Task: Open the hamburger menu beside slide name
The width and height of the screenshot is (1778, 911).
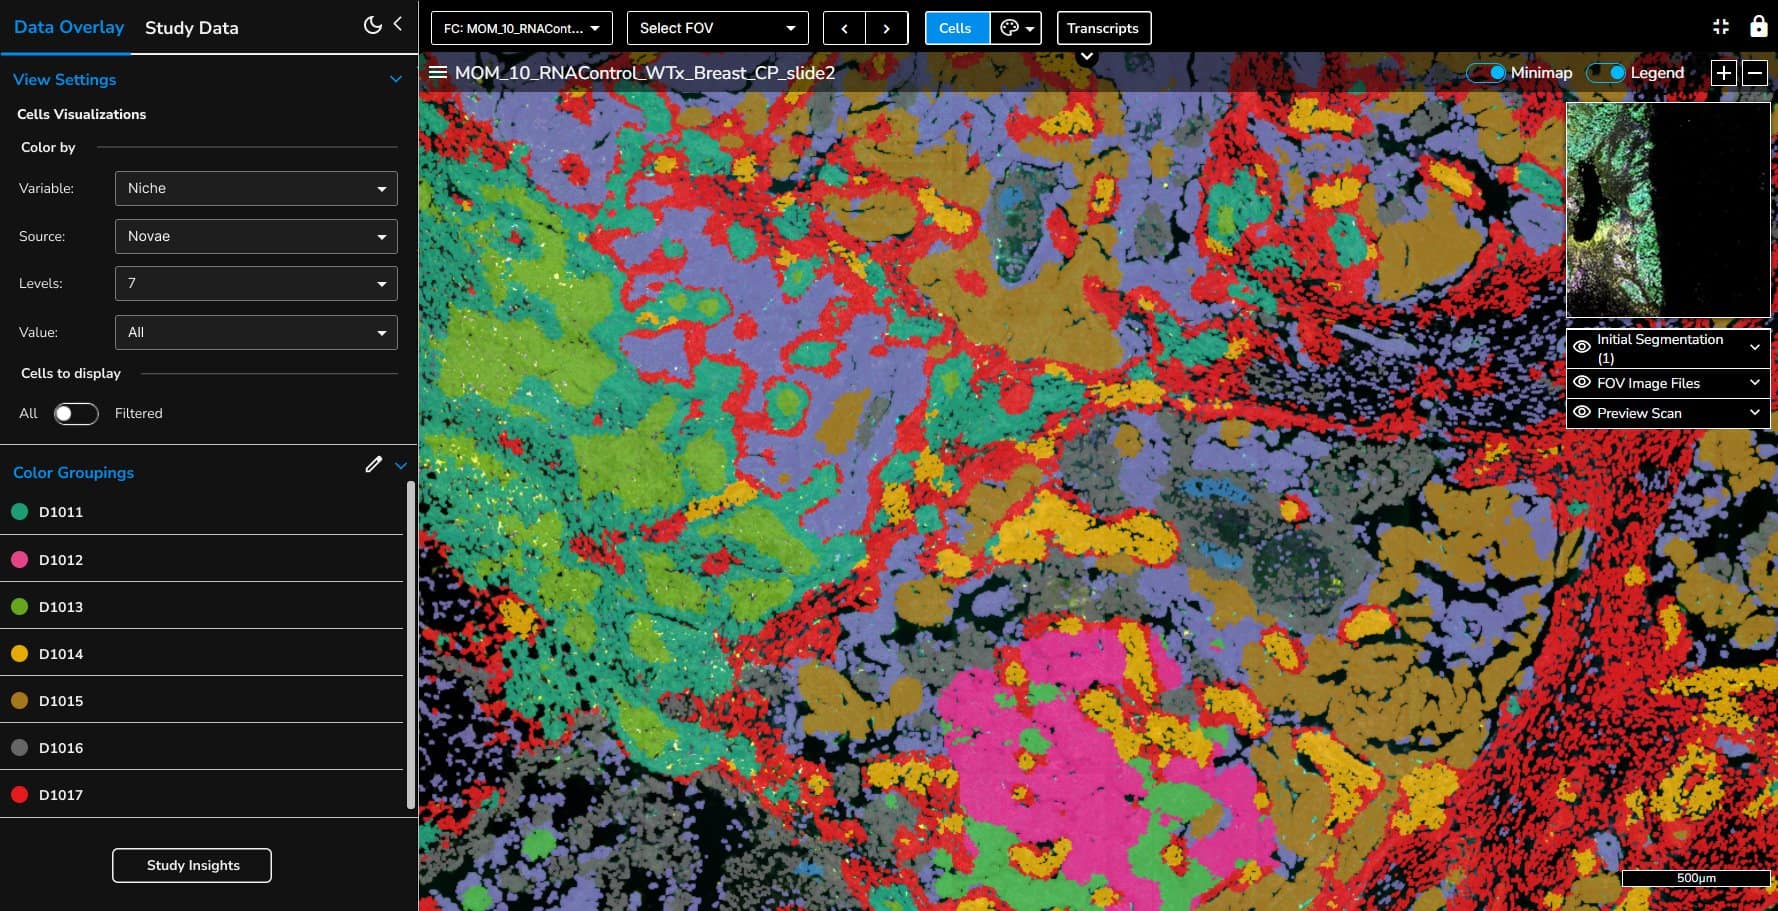Action: 438,73
